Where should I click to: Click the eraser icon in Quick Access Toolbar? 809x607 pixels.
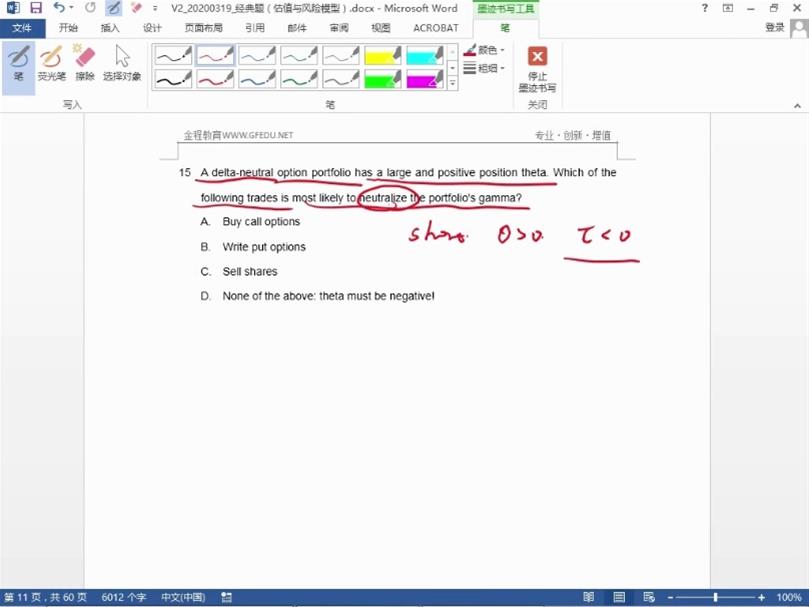(136, 8)
